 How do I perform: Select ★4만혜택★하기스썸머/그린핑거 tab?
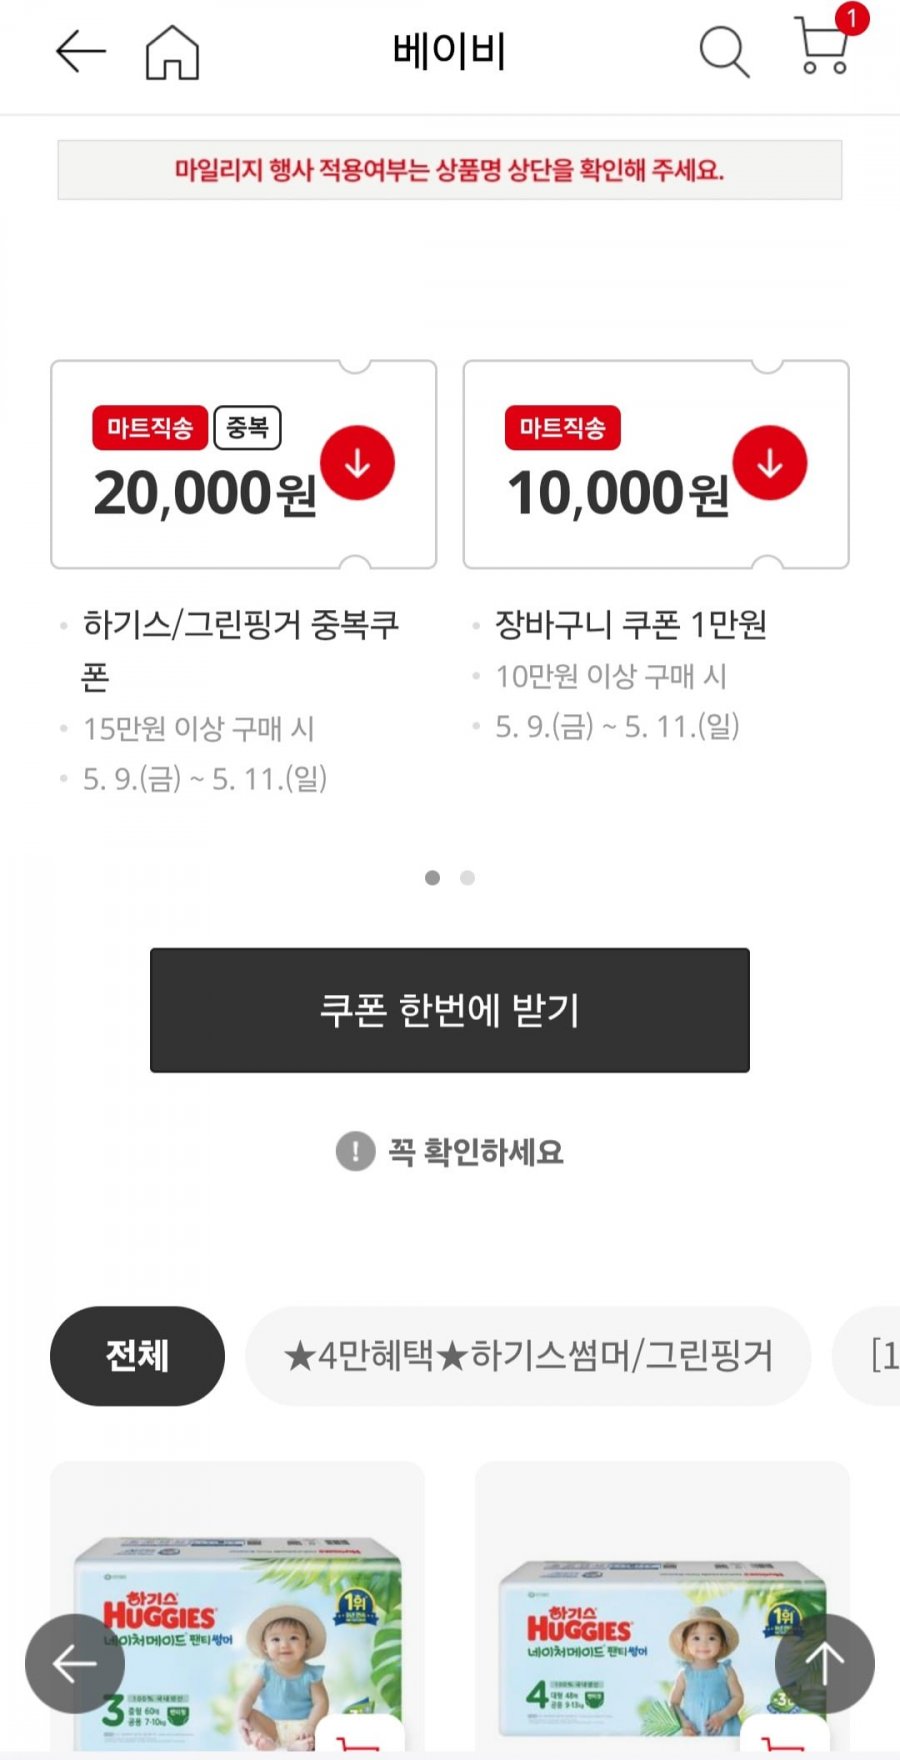coord(528,1356)
